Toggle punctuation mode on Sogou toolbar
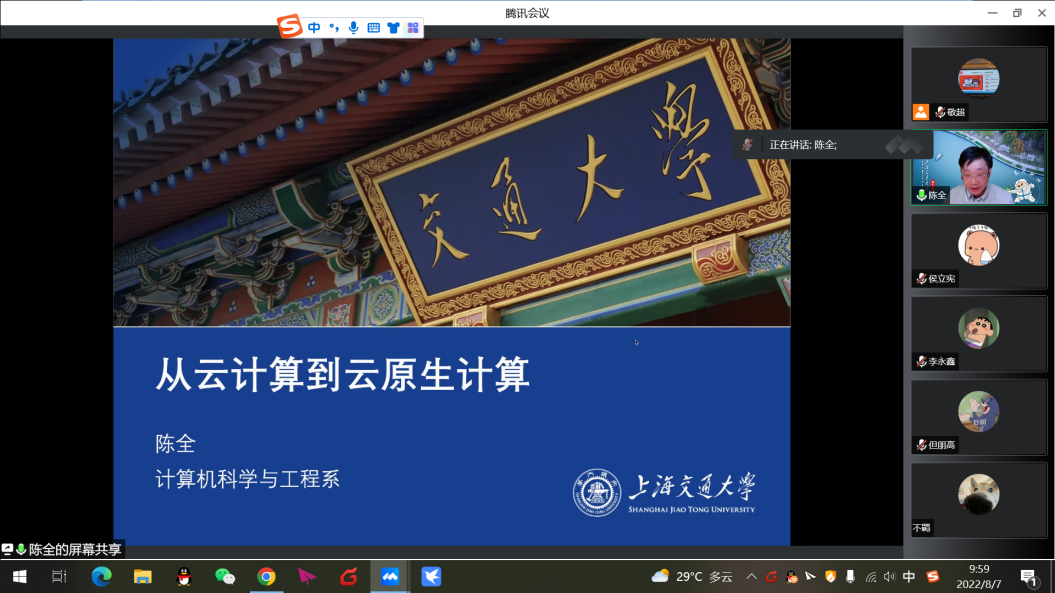 point(334,28)
